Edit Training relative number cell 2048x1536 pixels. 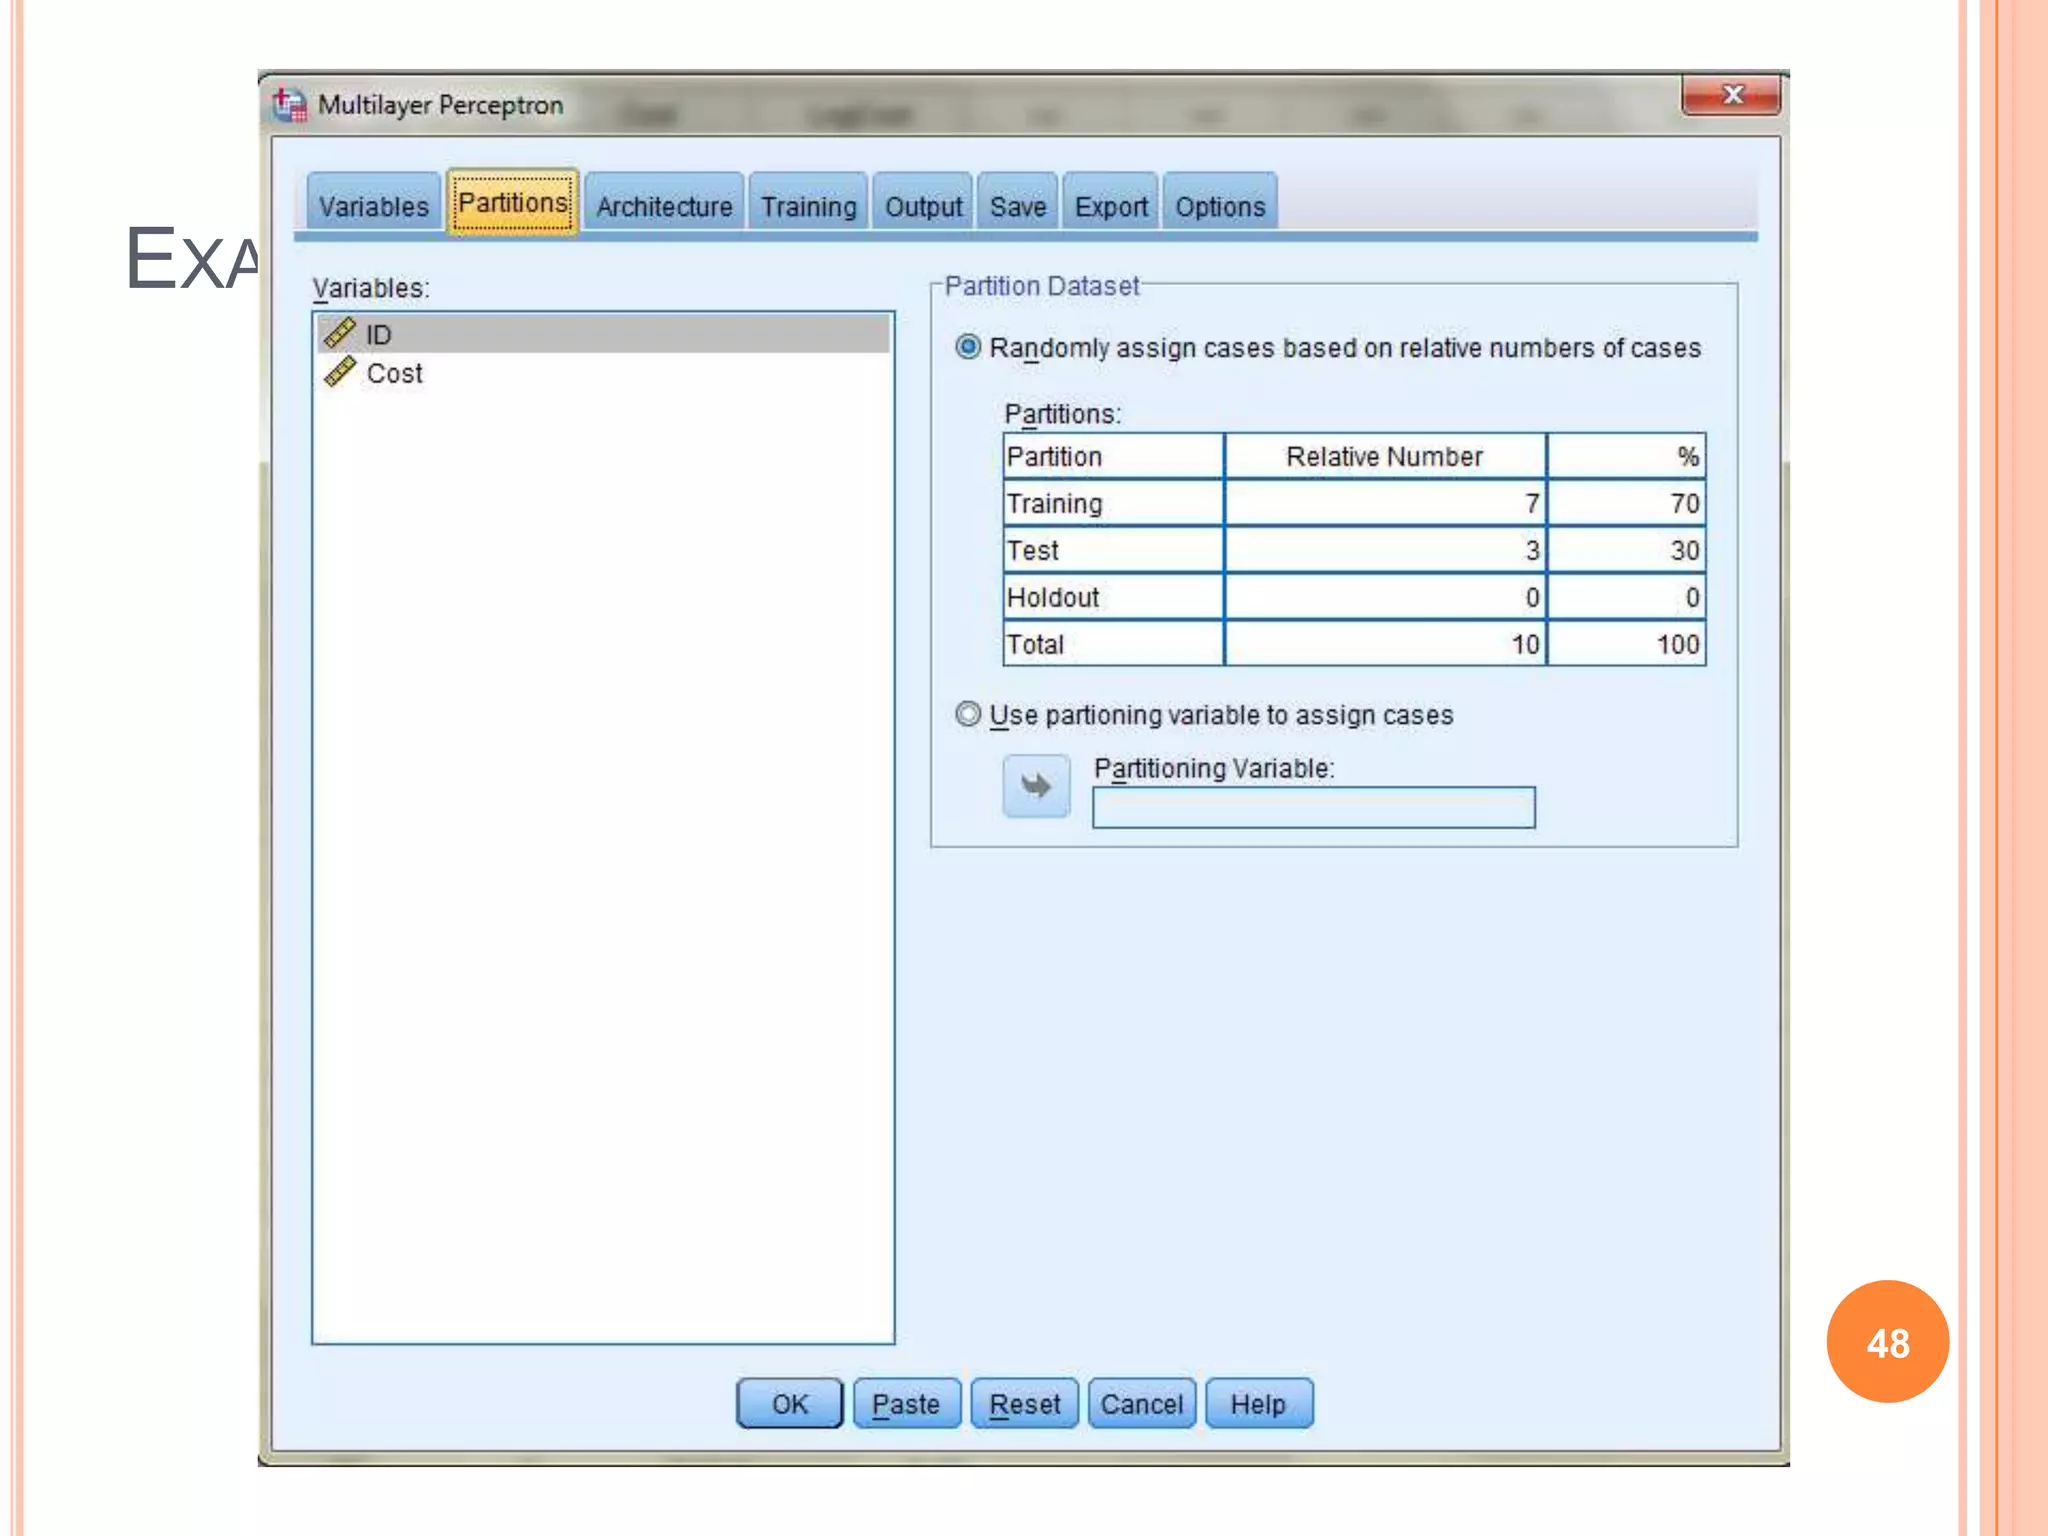tap(1384, 503)
